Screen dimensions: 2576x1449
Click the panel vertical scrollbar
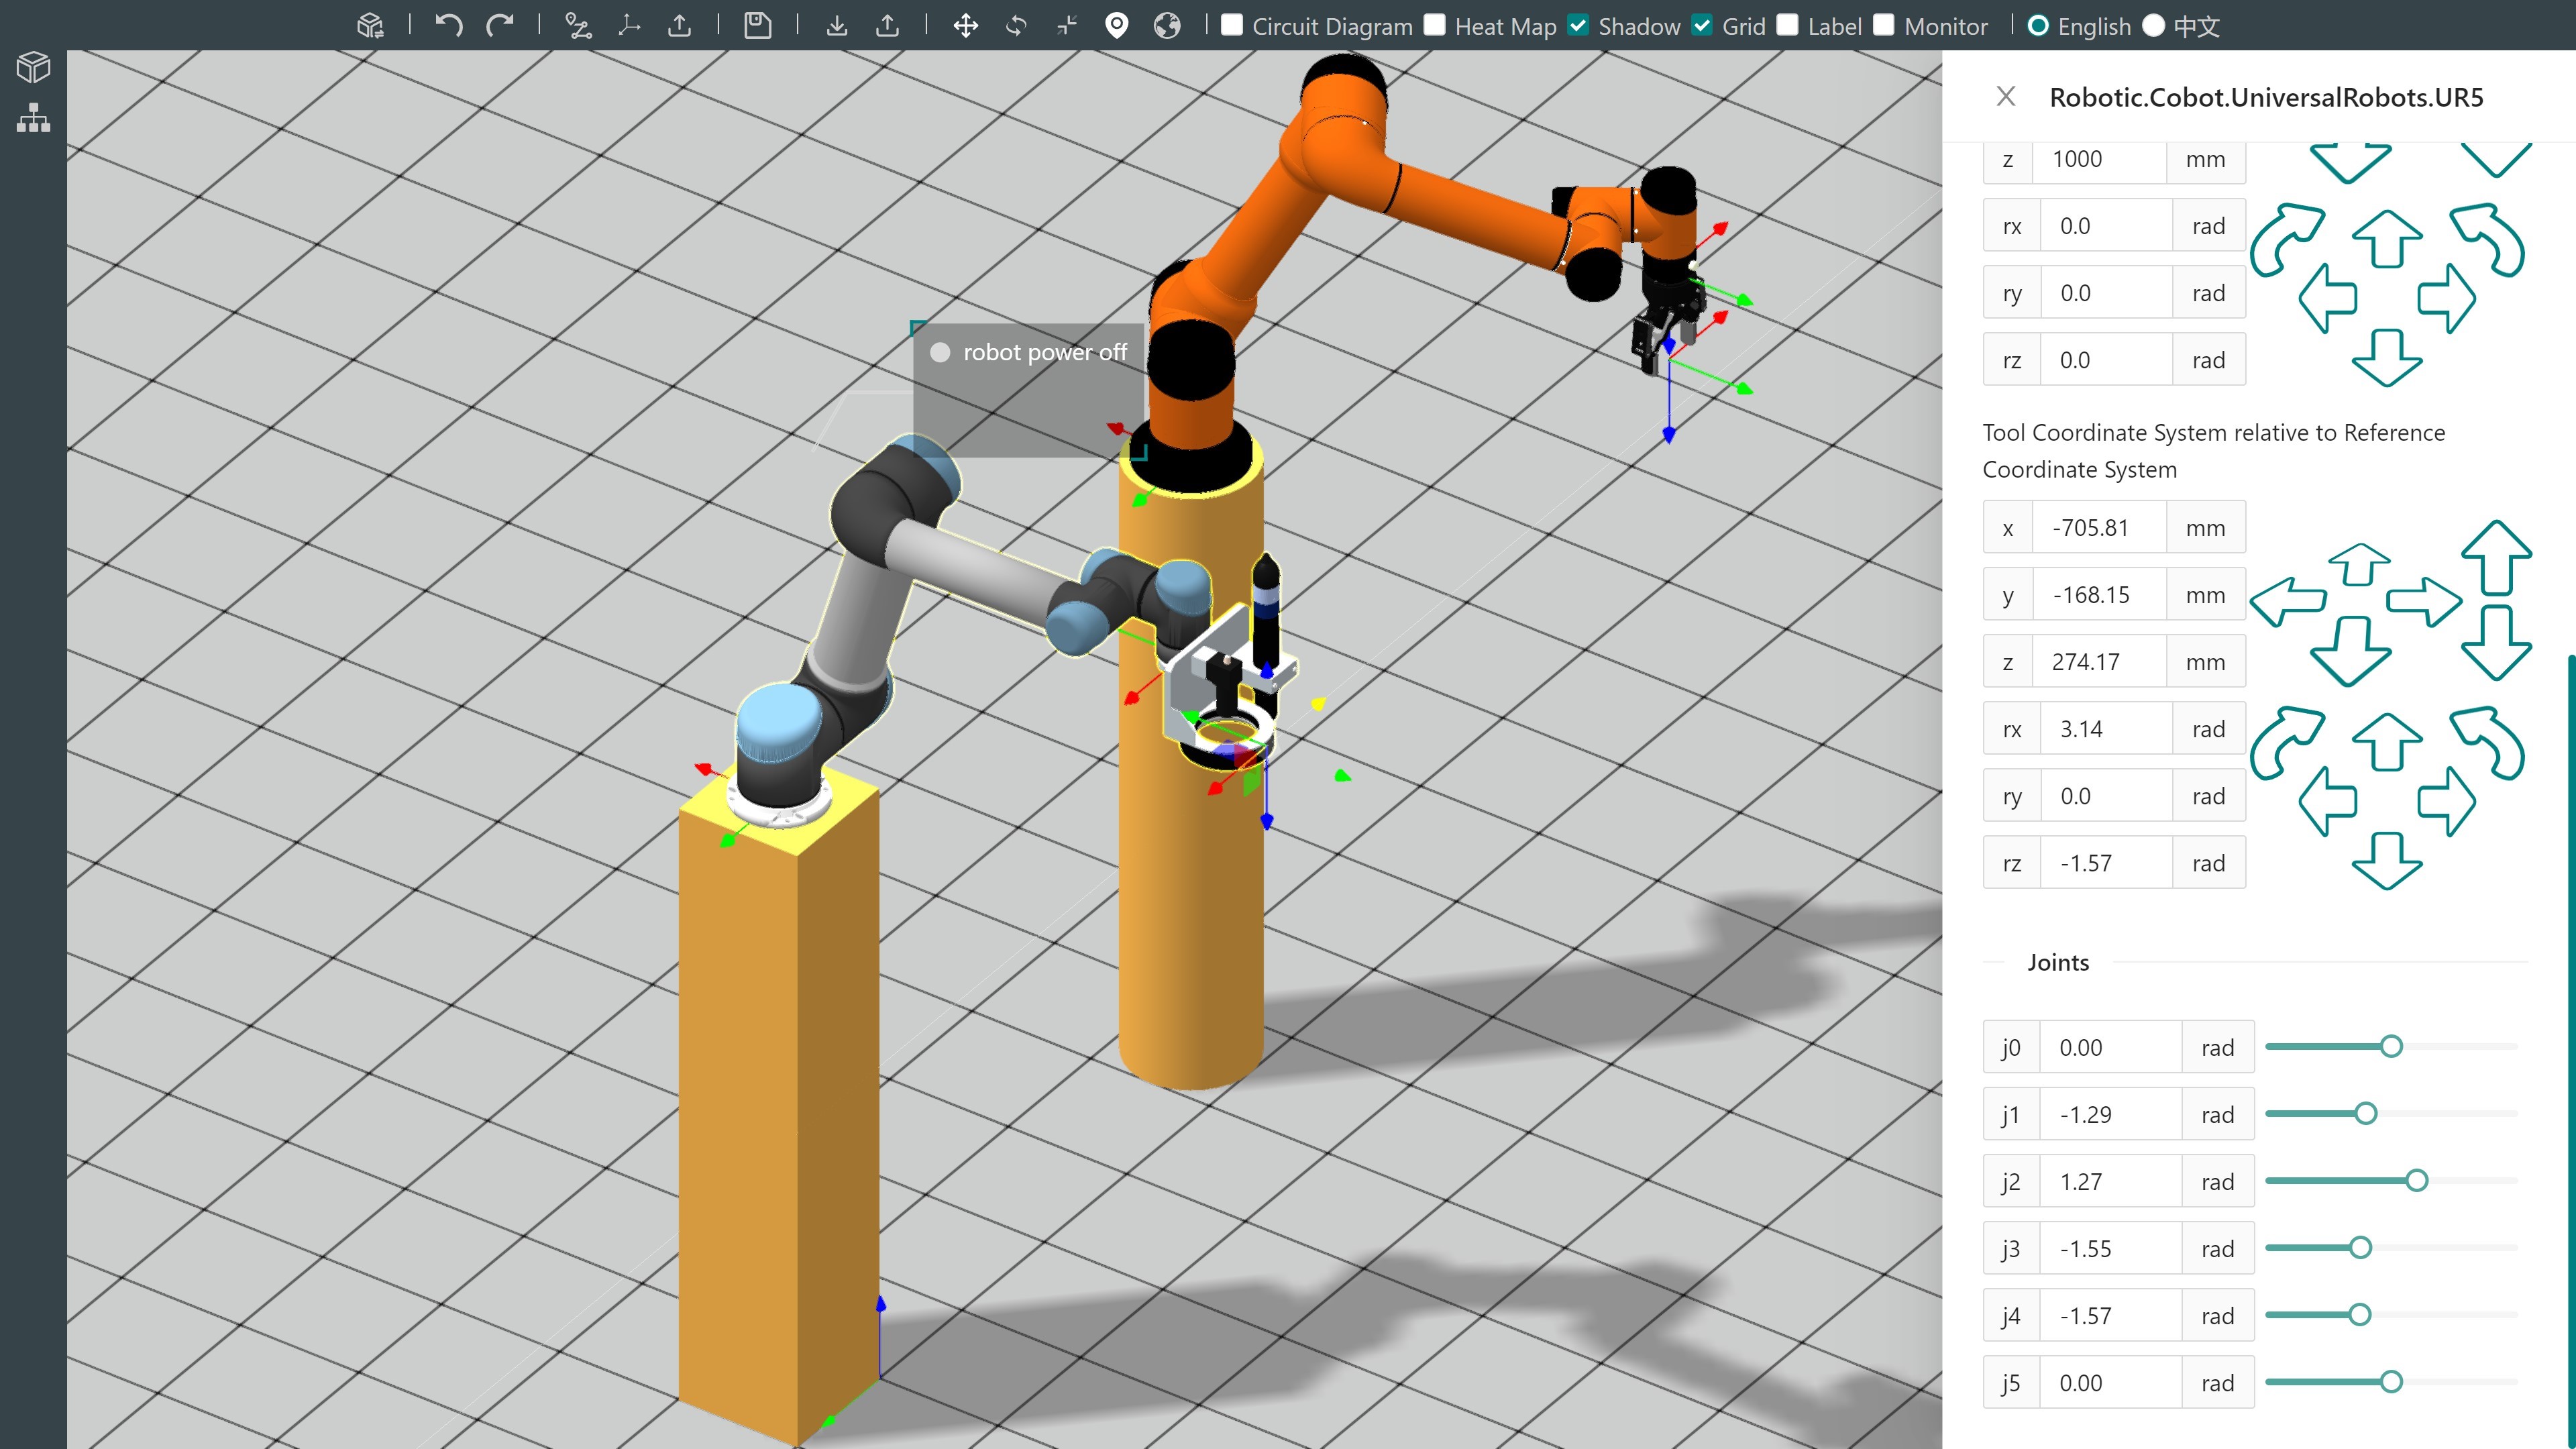point(2571,1050)
